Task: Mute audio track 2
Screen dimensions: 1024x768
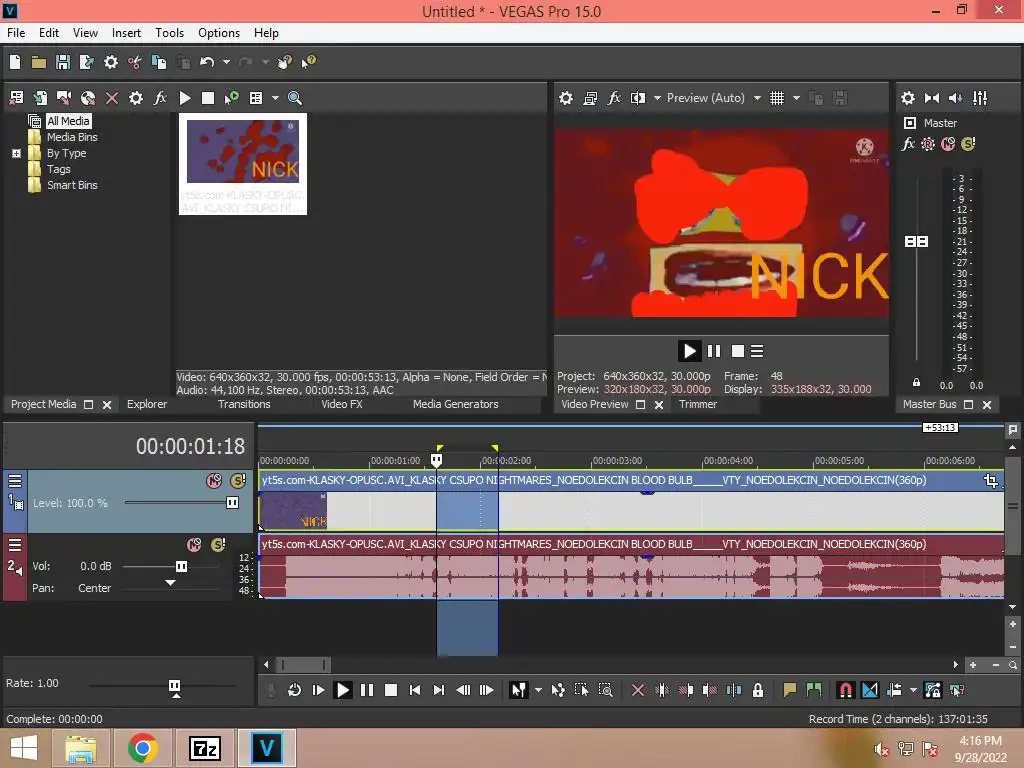Action: click(194, 545)
